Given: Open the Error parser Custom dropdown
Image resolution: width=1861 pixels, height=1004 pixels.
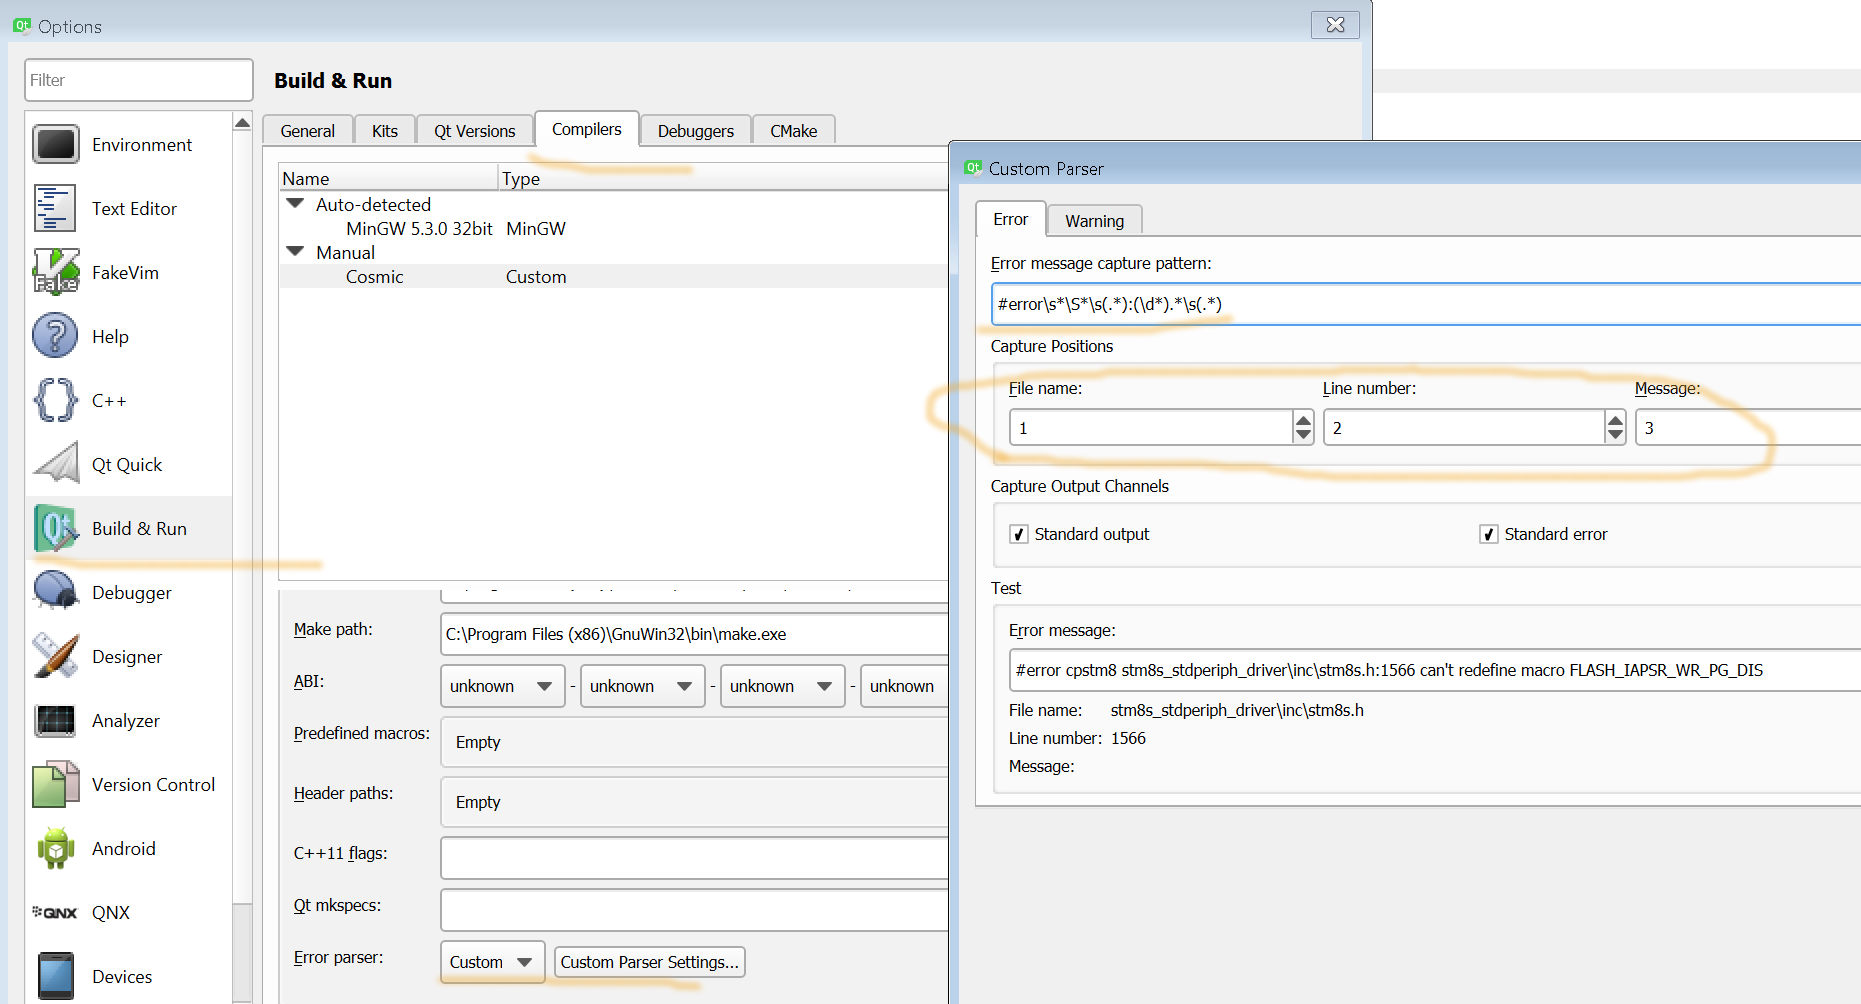Looking at the screenshot, I should click(x=492, y=962).
